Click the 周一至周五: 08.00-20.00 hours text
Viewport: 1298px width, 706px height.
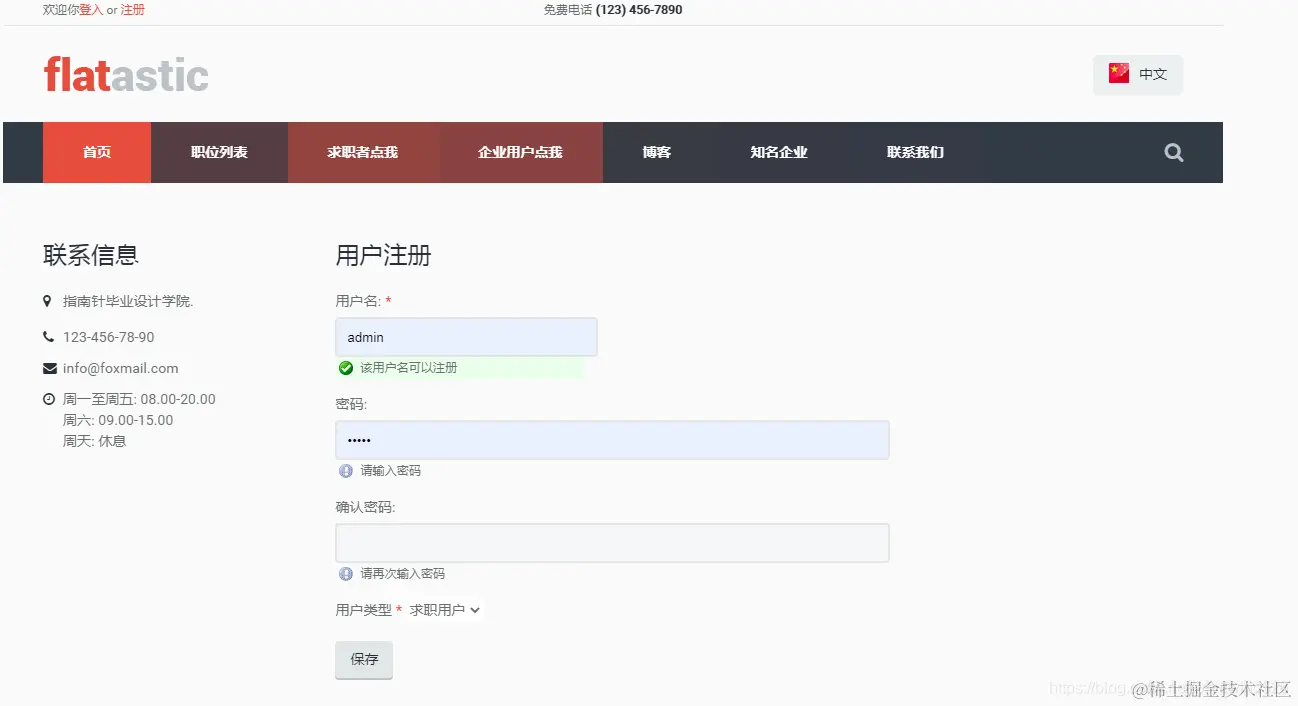click(x=139, y=399)
